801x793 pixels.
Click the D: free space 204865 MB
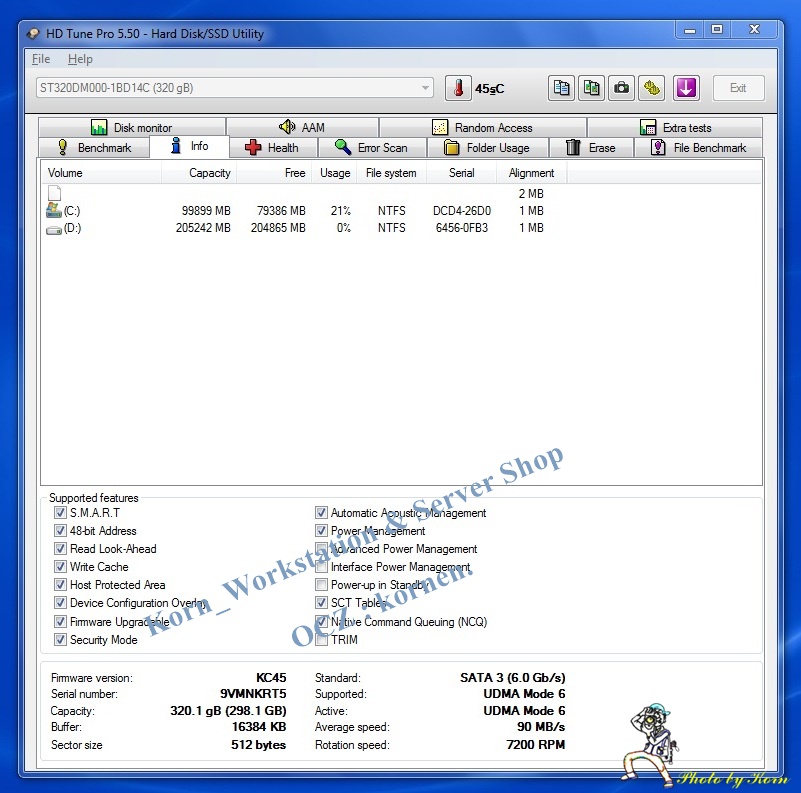[278, 228]
